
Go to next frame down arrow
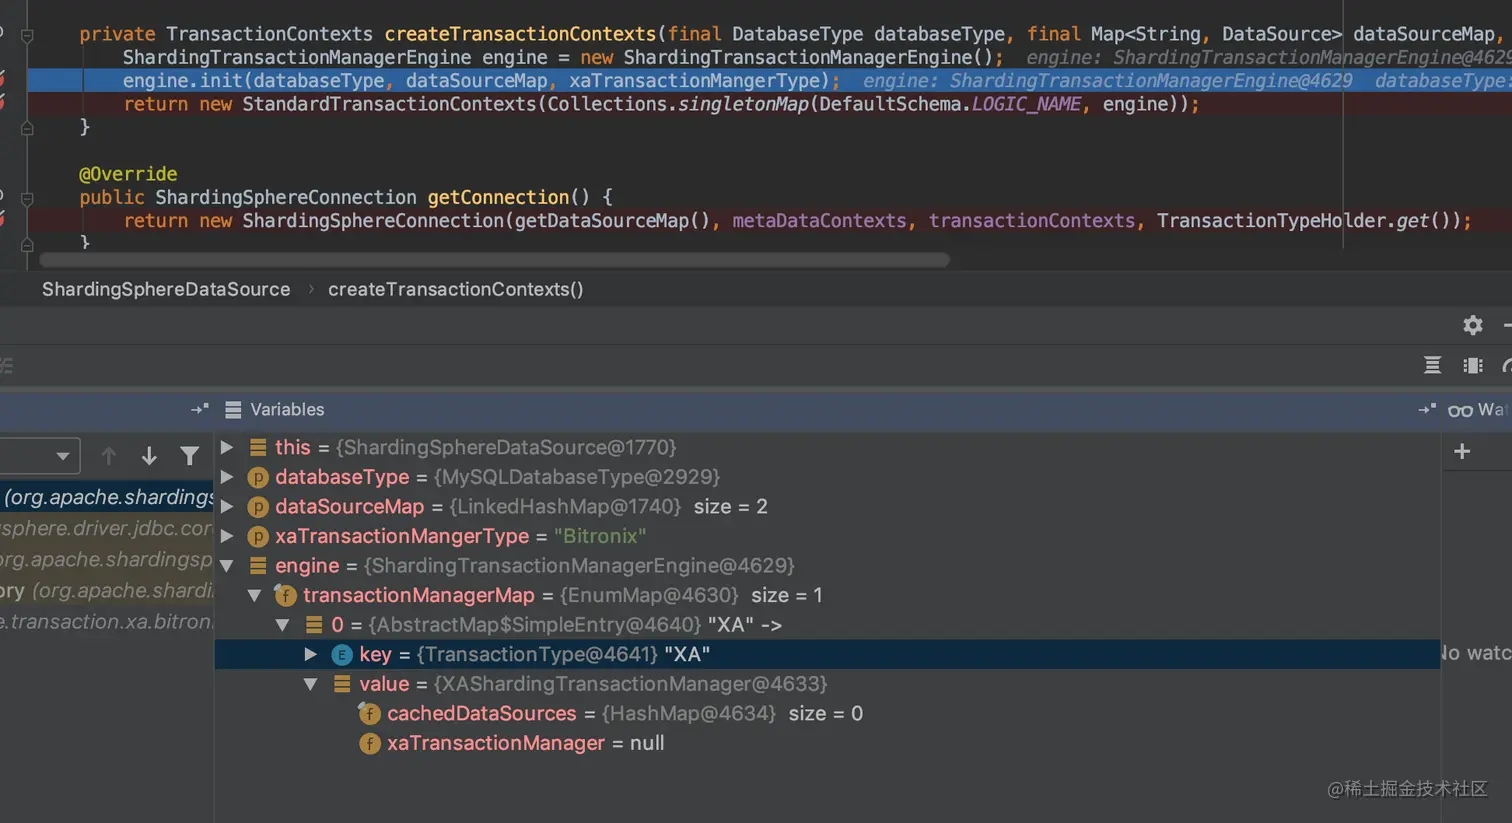tap(149, 456)
